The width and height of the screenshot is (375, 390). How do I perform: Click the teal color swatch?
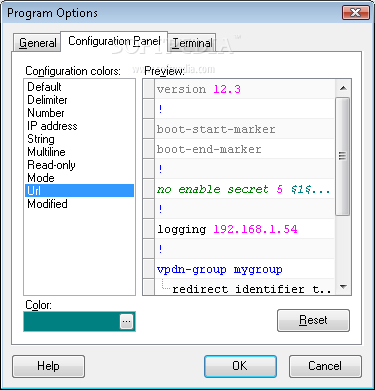[x=72, y=321]
